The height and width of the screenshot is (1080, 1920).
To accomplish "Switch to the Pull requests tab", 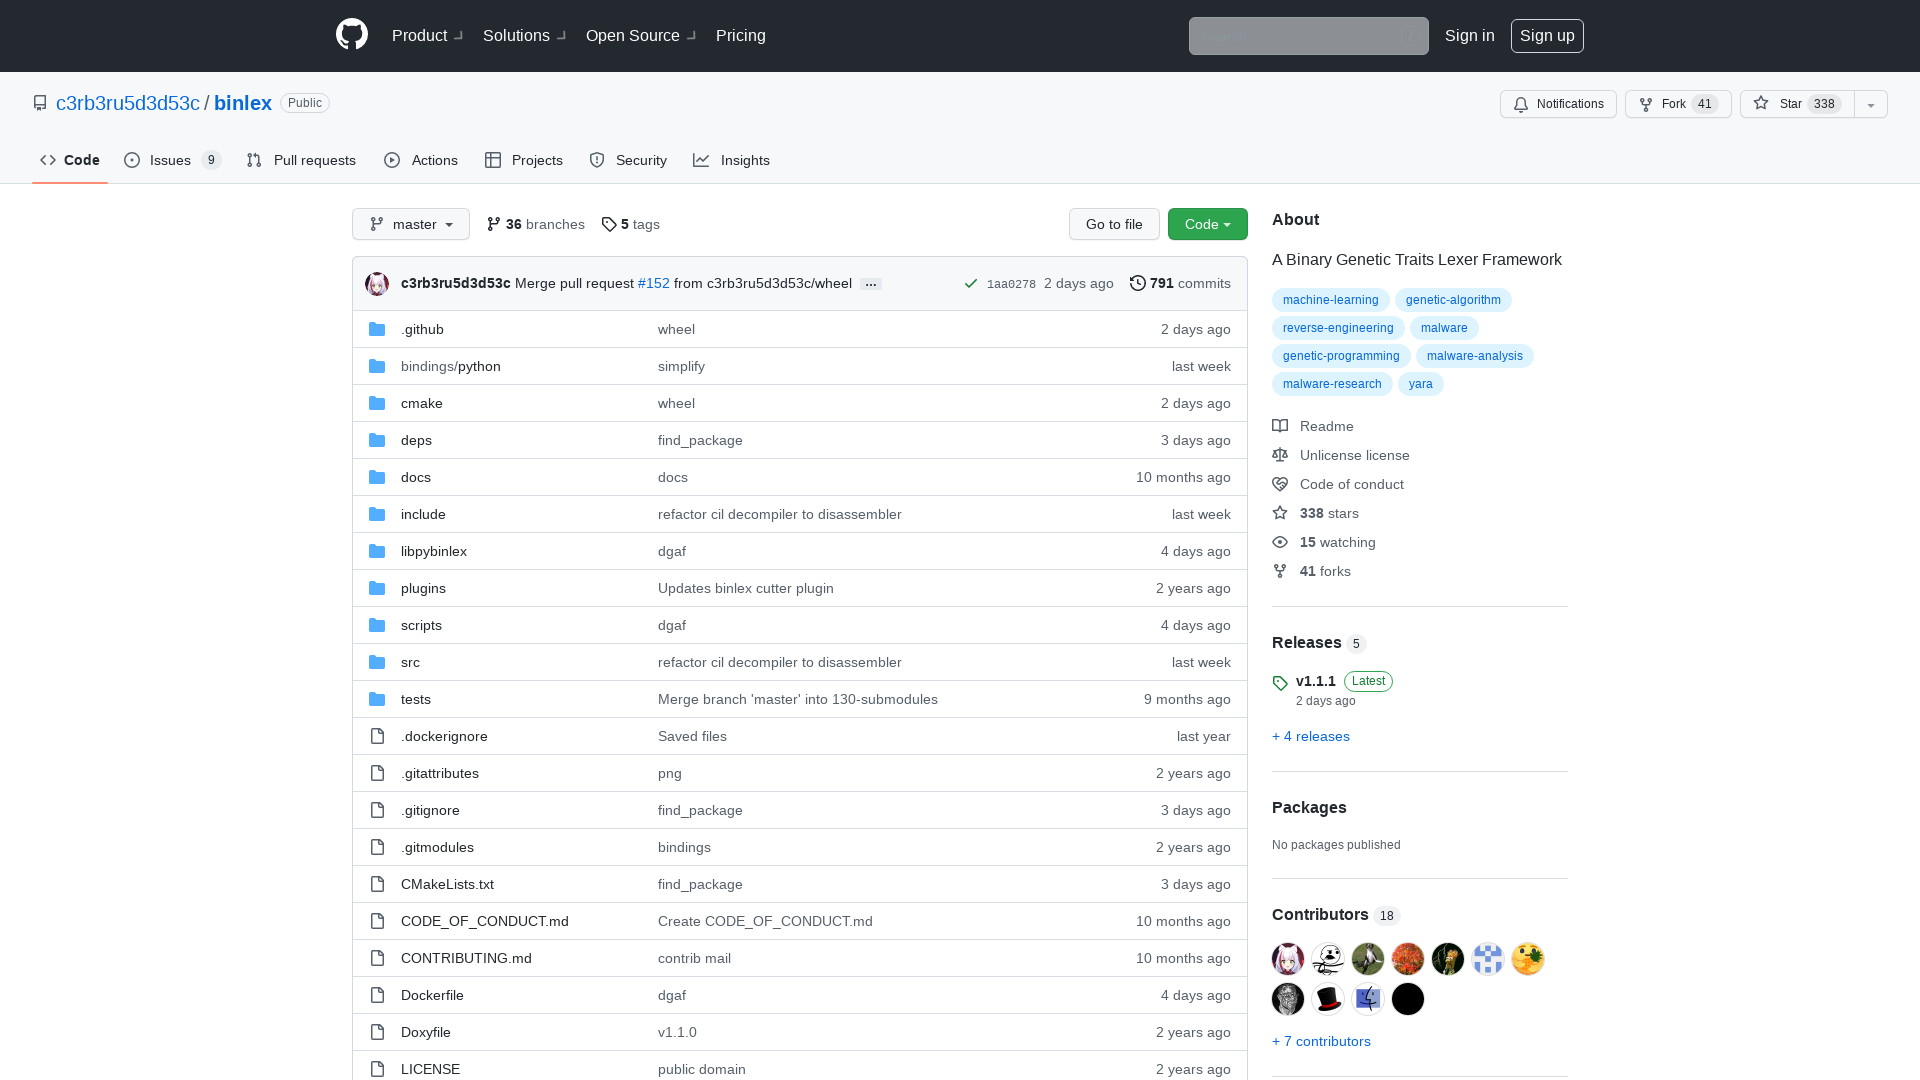I will tap(301, 160).
